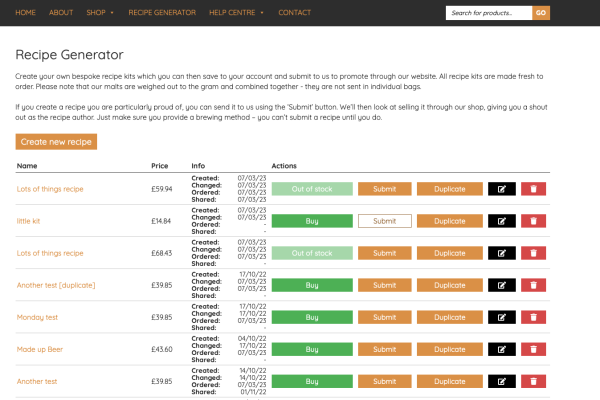600x400 pixels.
Task: Open the 'Monday test' recipe link
Action: (37, 317)
